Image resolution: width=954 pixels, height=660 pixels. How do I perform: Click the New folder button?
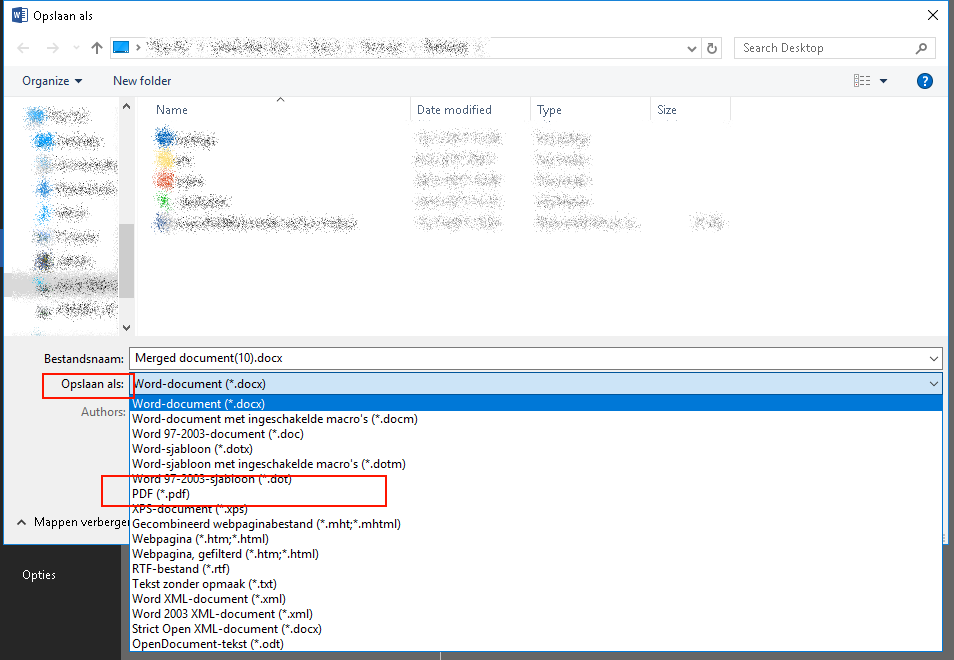142,81
